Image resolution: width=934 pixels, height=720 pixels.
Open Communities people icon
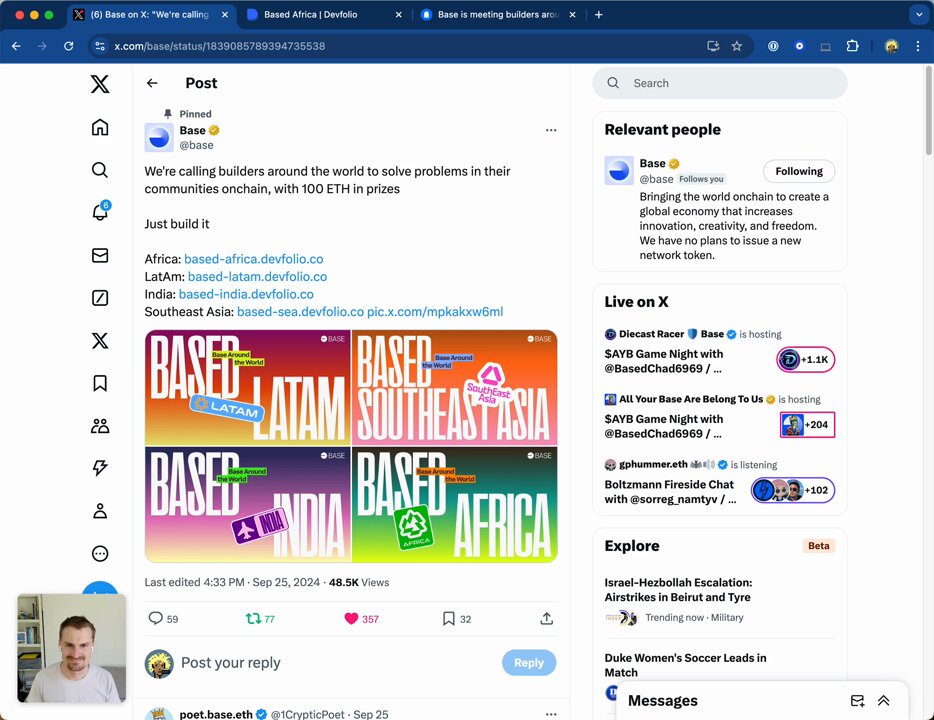100,426
